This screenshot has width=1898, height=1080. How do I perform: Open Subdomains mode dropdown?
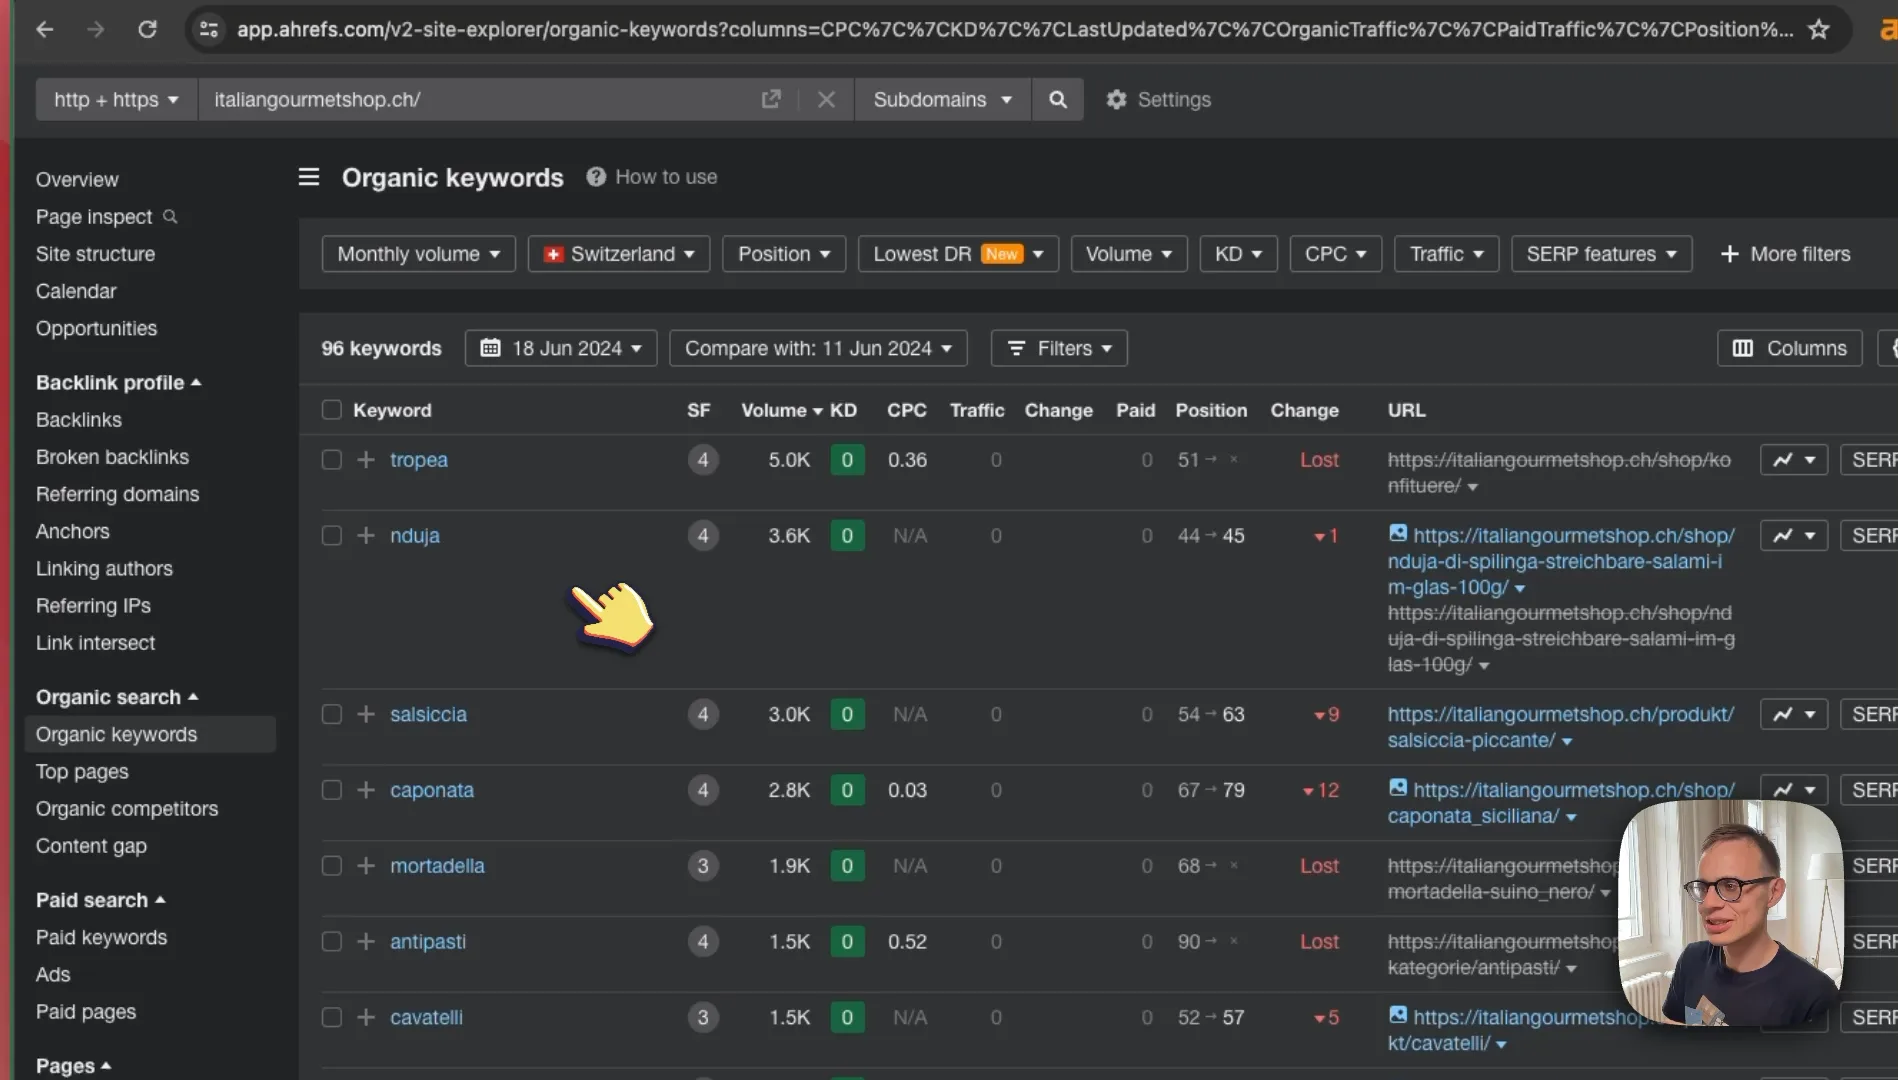point(942,99)
